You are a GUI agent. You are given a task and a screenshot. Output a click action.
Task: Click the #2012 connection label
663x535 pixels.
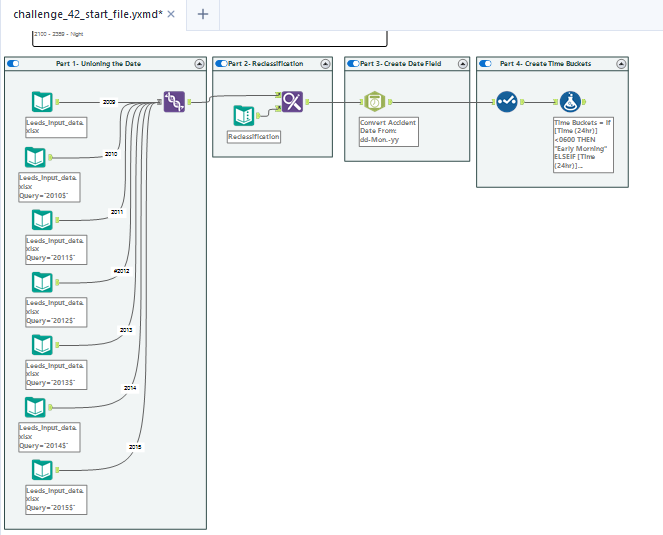click(x=122, y=271)
